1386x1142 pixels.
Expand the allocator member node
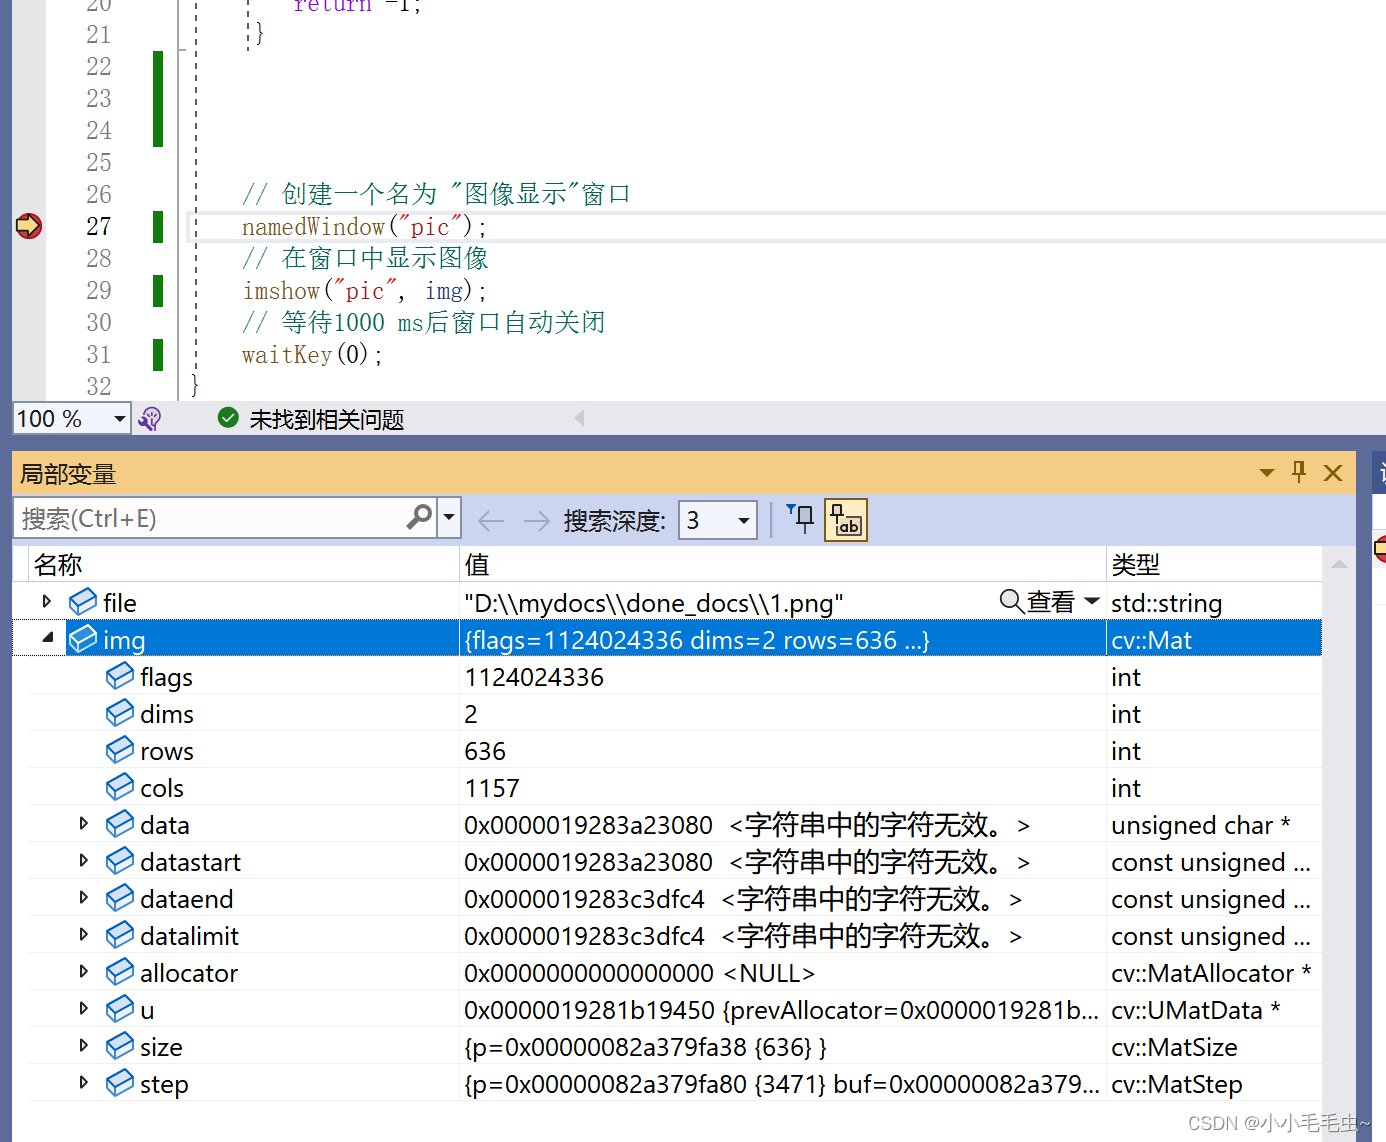(x=84, y=972)
